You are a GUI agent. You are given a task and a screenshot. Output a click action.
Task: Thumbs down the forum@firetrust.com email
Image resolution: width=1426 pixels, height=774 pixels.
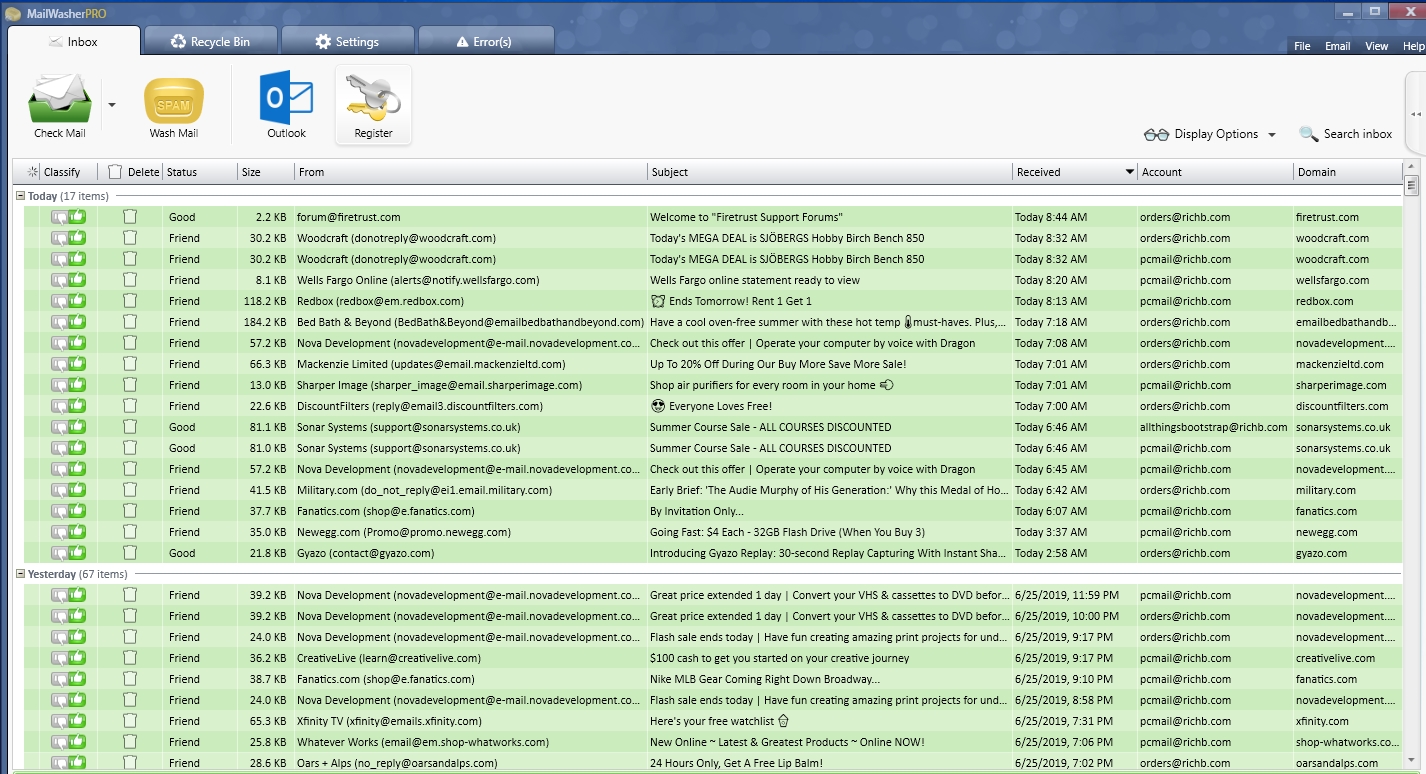(60, 217)
